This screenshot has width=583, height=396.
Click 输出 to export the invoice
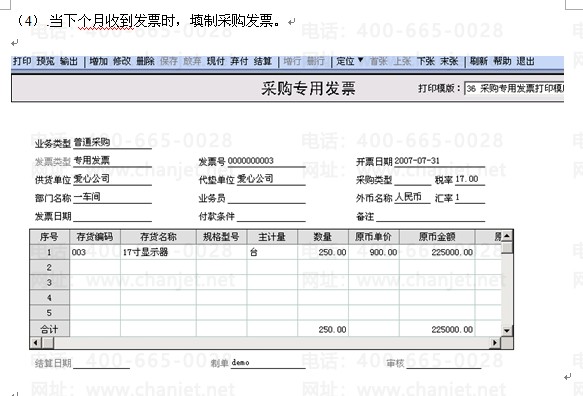click(x=69, y=61)
